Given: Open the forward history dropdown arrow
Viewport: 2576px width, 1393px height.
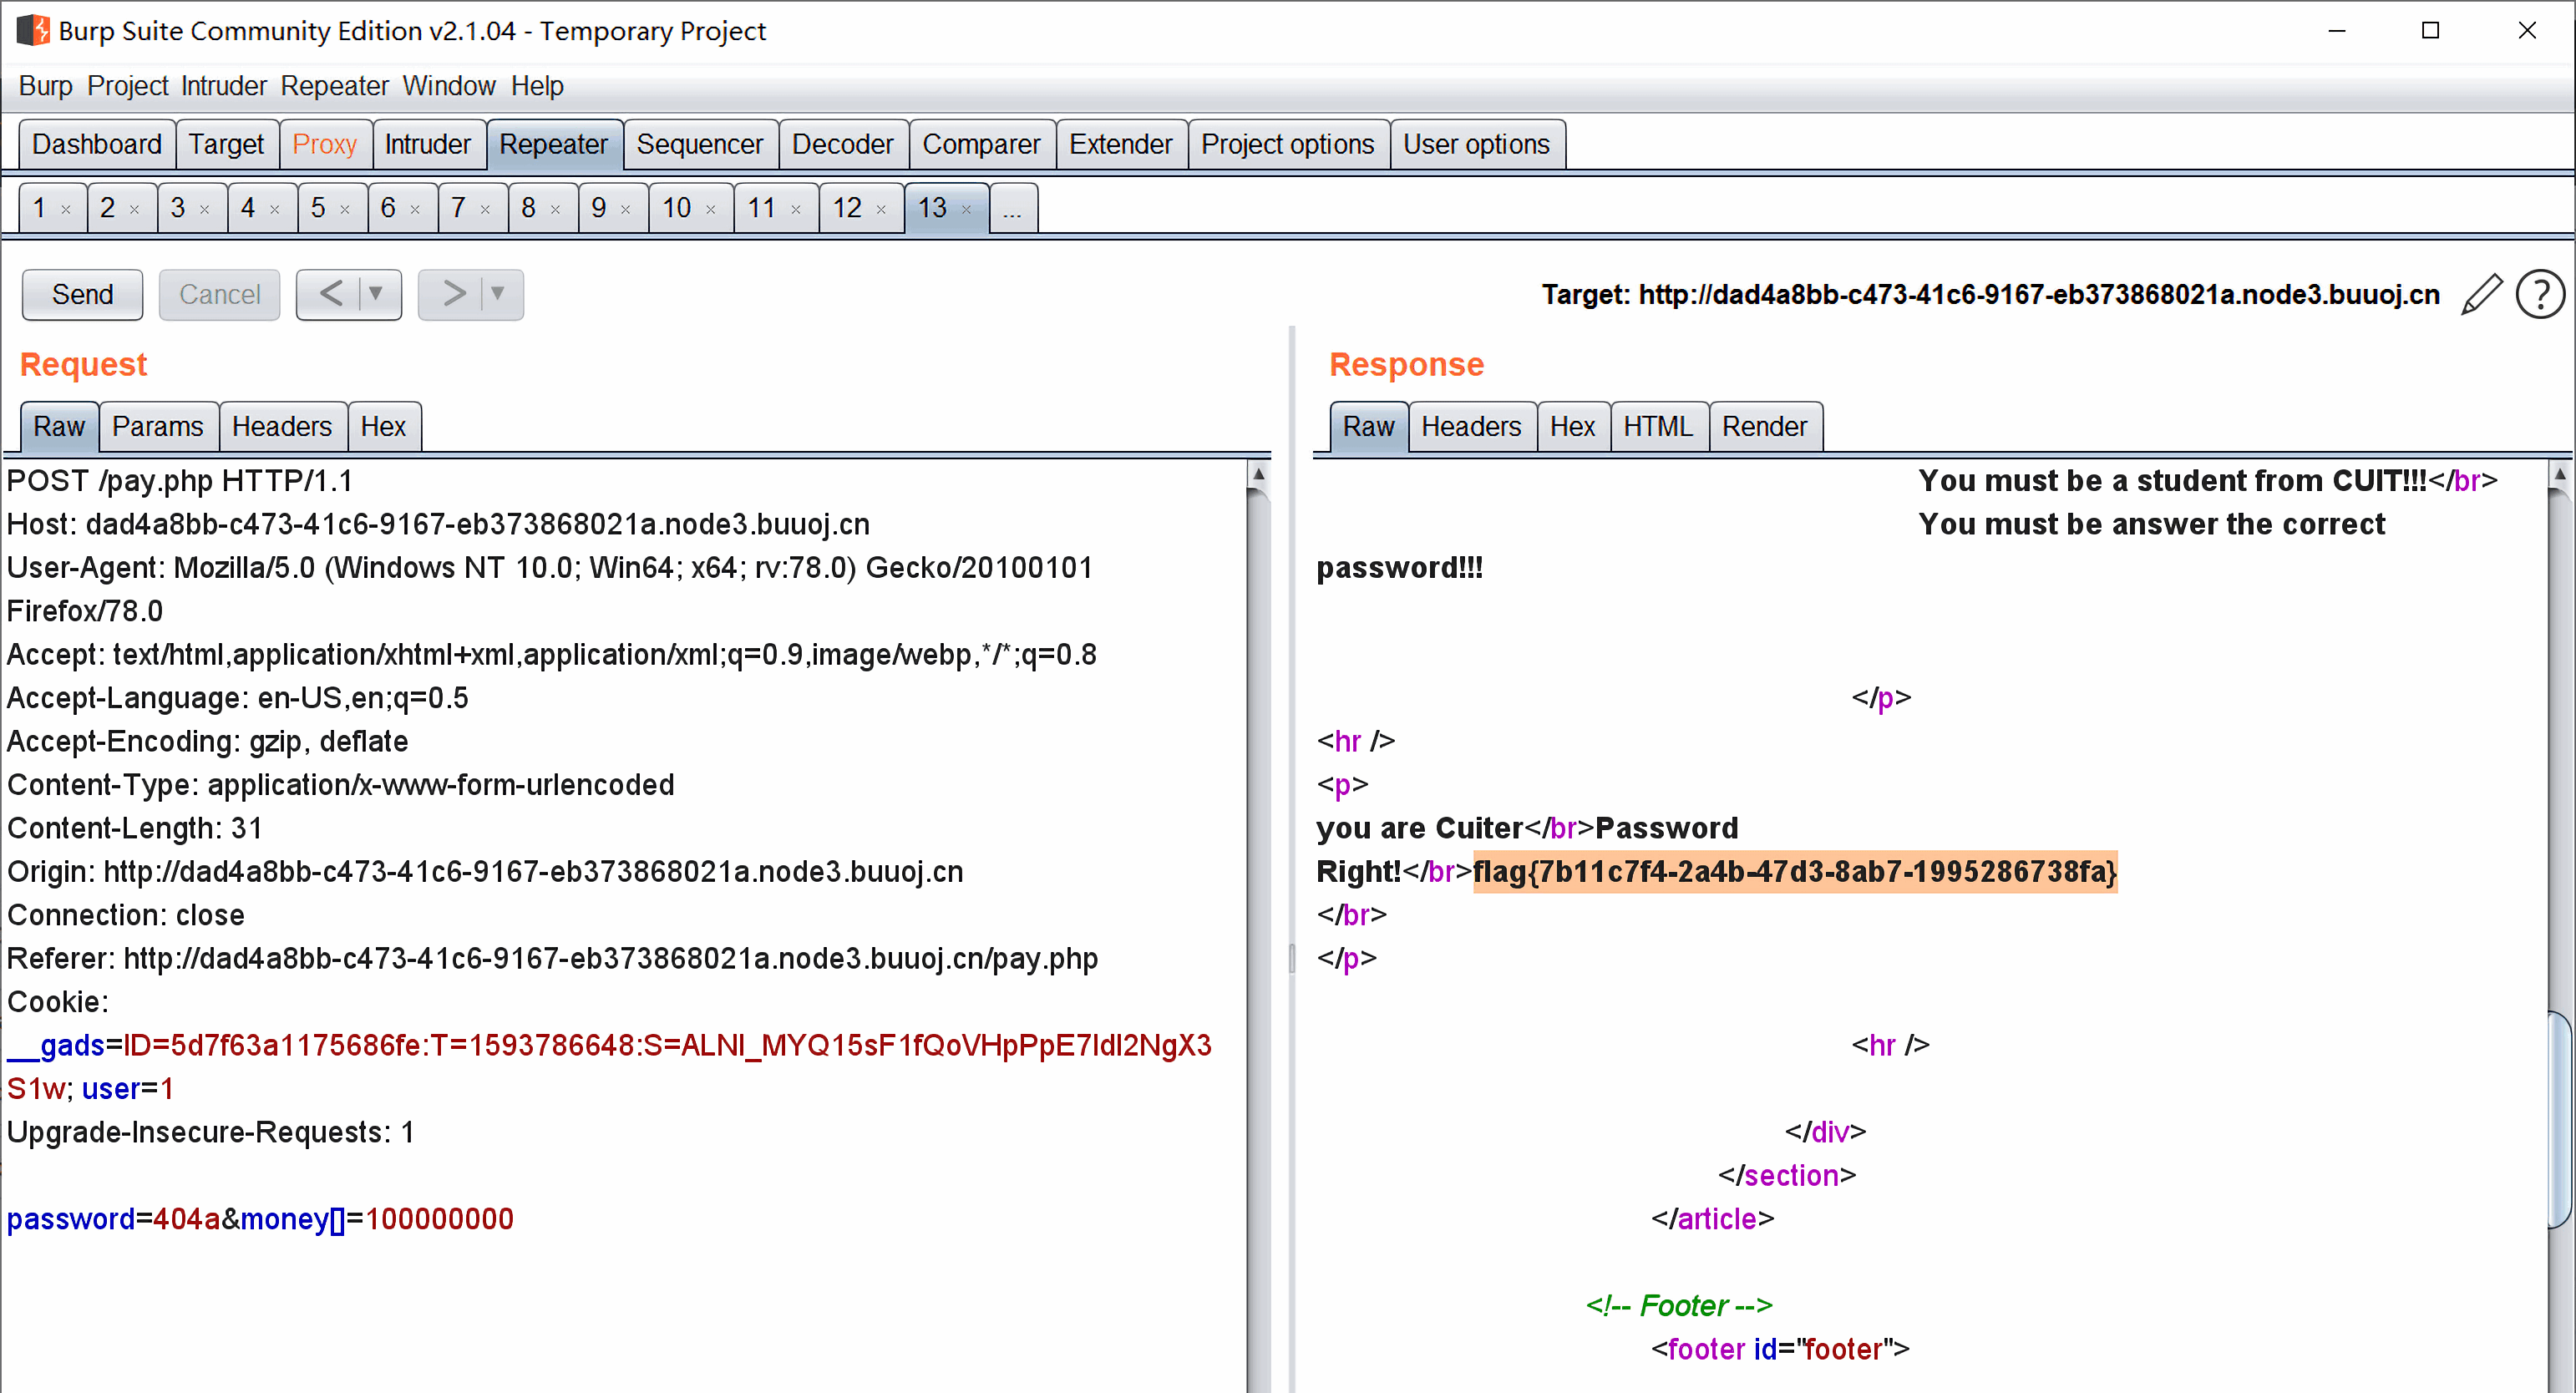Looking at the screenshot, I should point(497,294).
